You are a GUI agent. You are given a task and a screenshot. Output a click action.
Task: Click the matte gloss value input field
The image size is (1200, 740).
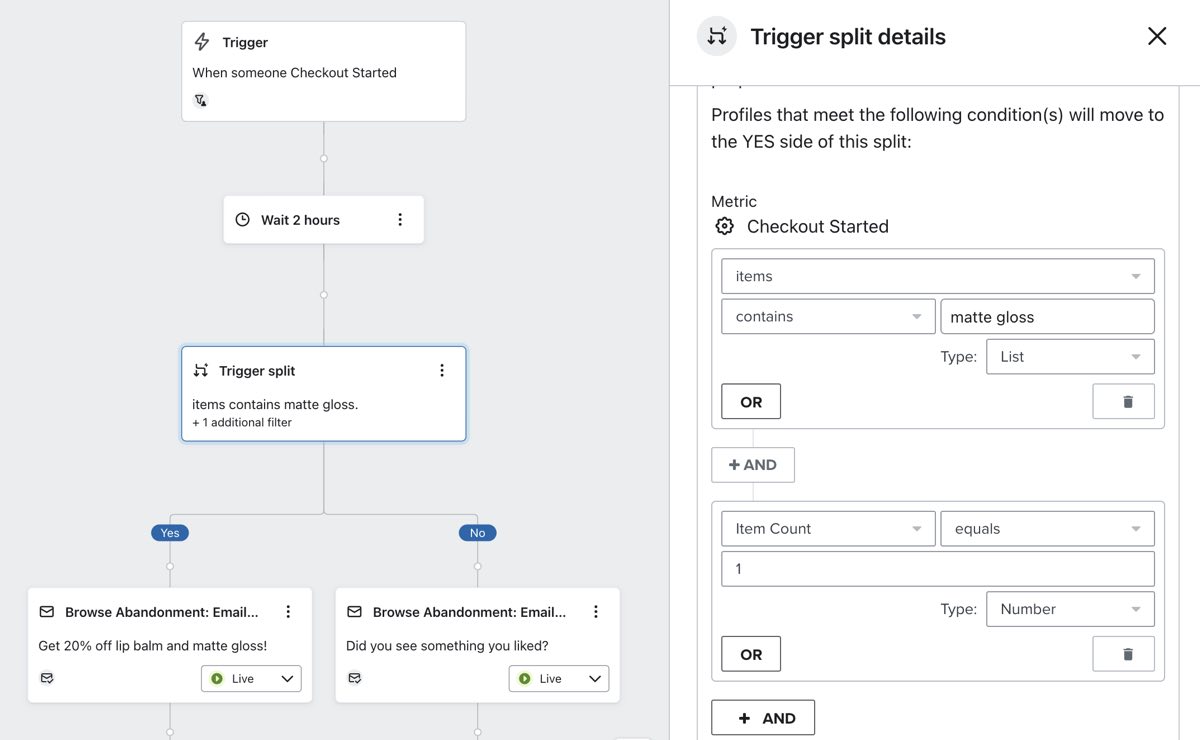(x=1047, y=316)
